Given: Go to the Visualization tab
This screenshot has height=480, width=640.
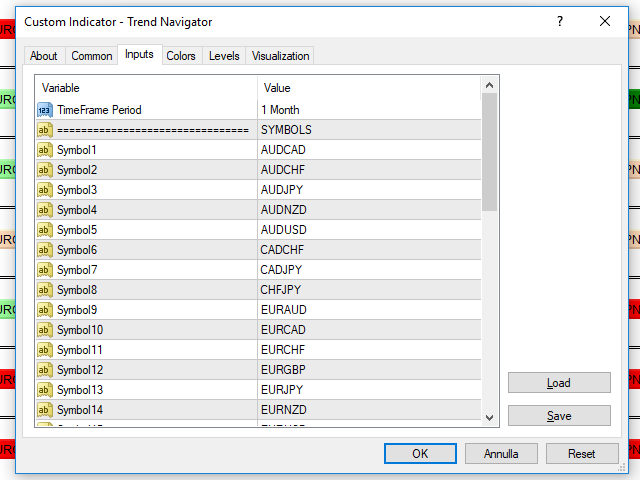Looking at the screenshot, I should [281, 56].
